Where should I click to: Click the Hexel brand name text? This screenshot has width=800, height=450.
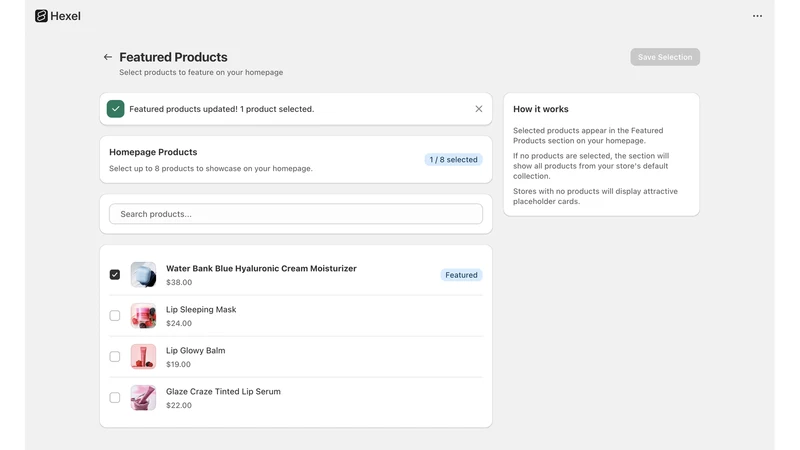point(65,16)
